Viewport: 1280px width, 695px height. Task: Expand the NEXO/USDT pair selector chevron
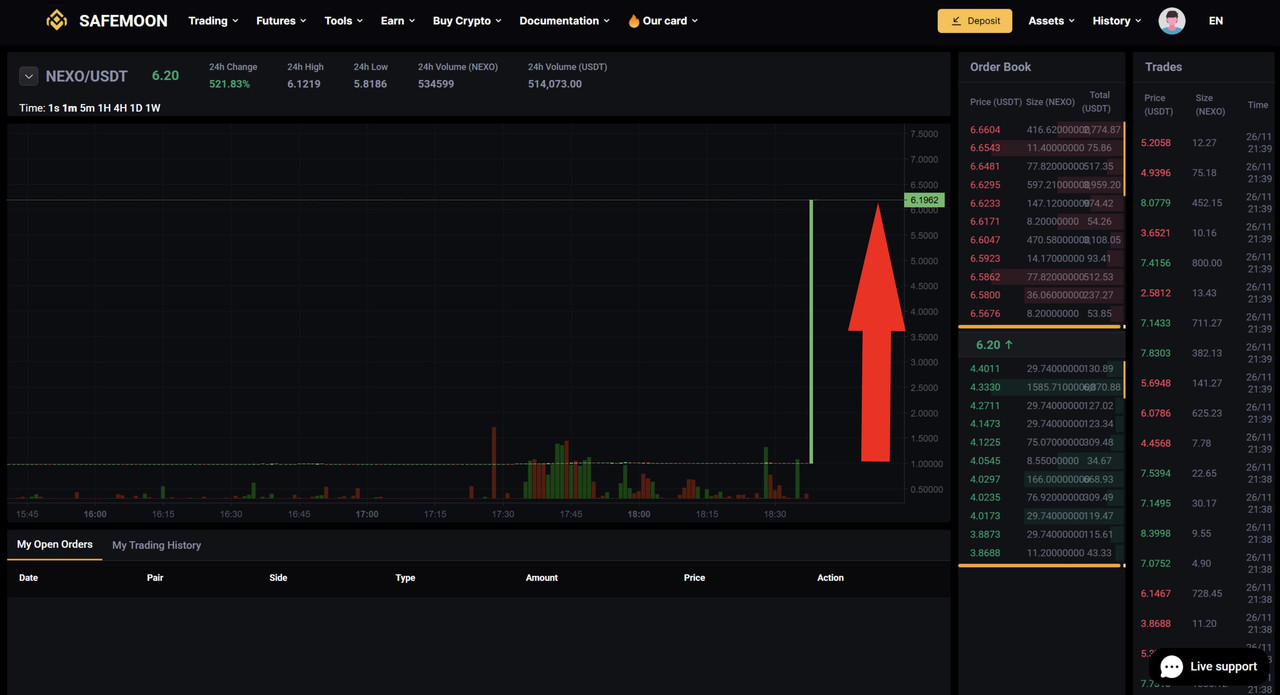(29, 76)
